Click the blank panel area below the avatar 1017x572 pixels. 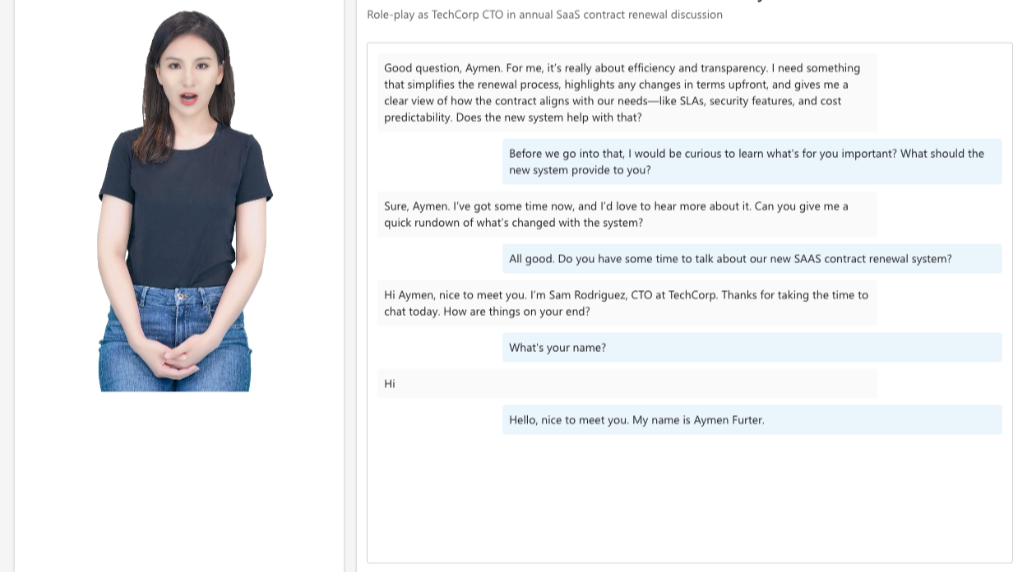tap(180, 480)
